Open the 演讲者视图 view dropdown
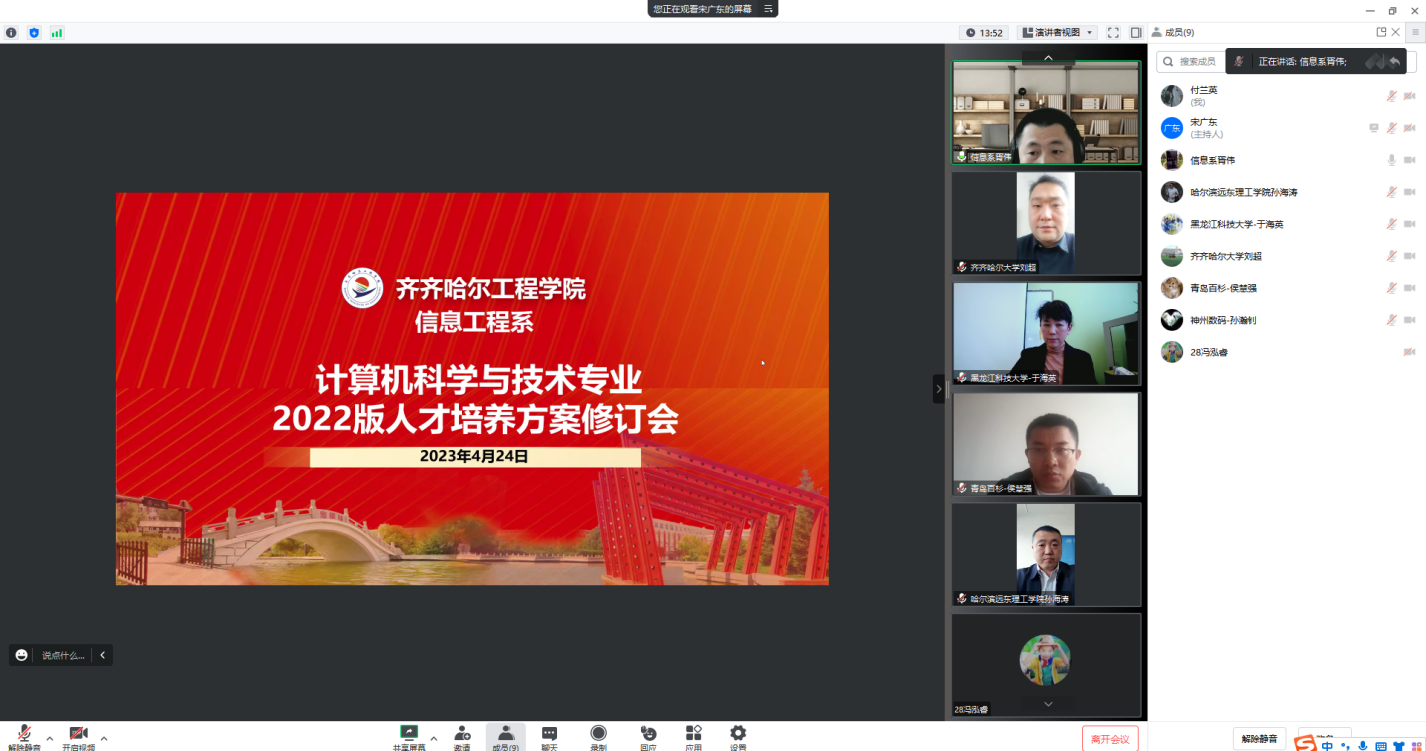 coord(1057,33)
